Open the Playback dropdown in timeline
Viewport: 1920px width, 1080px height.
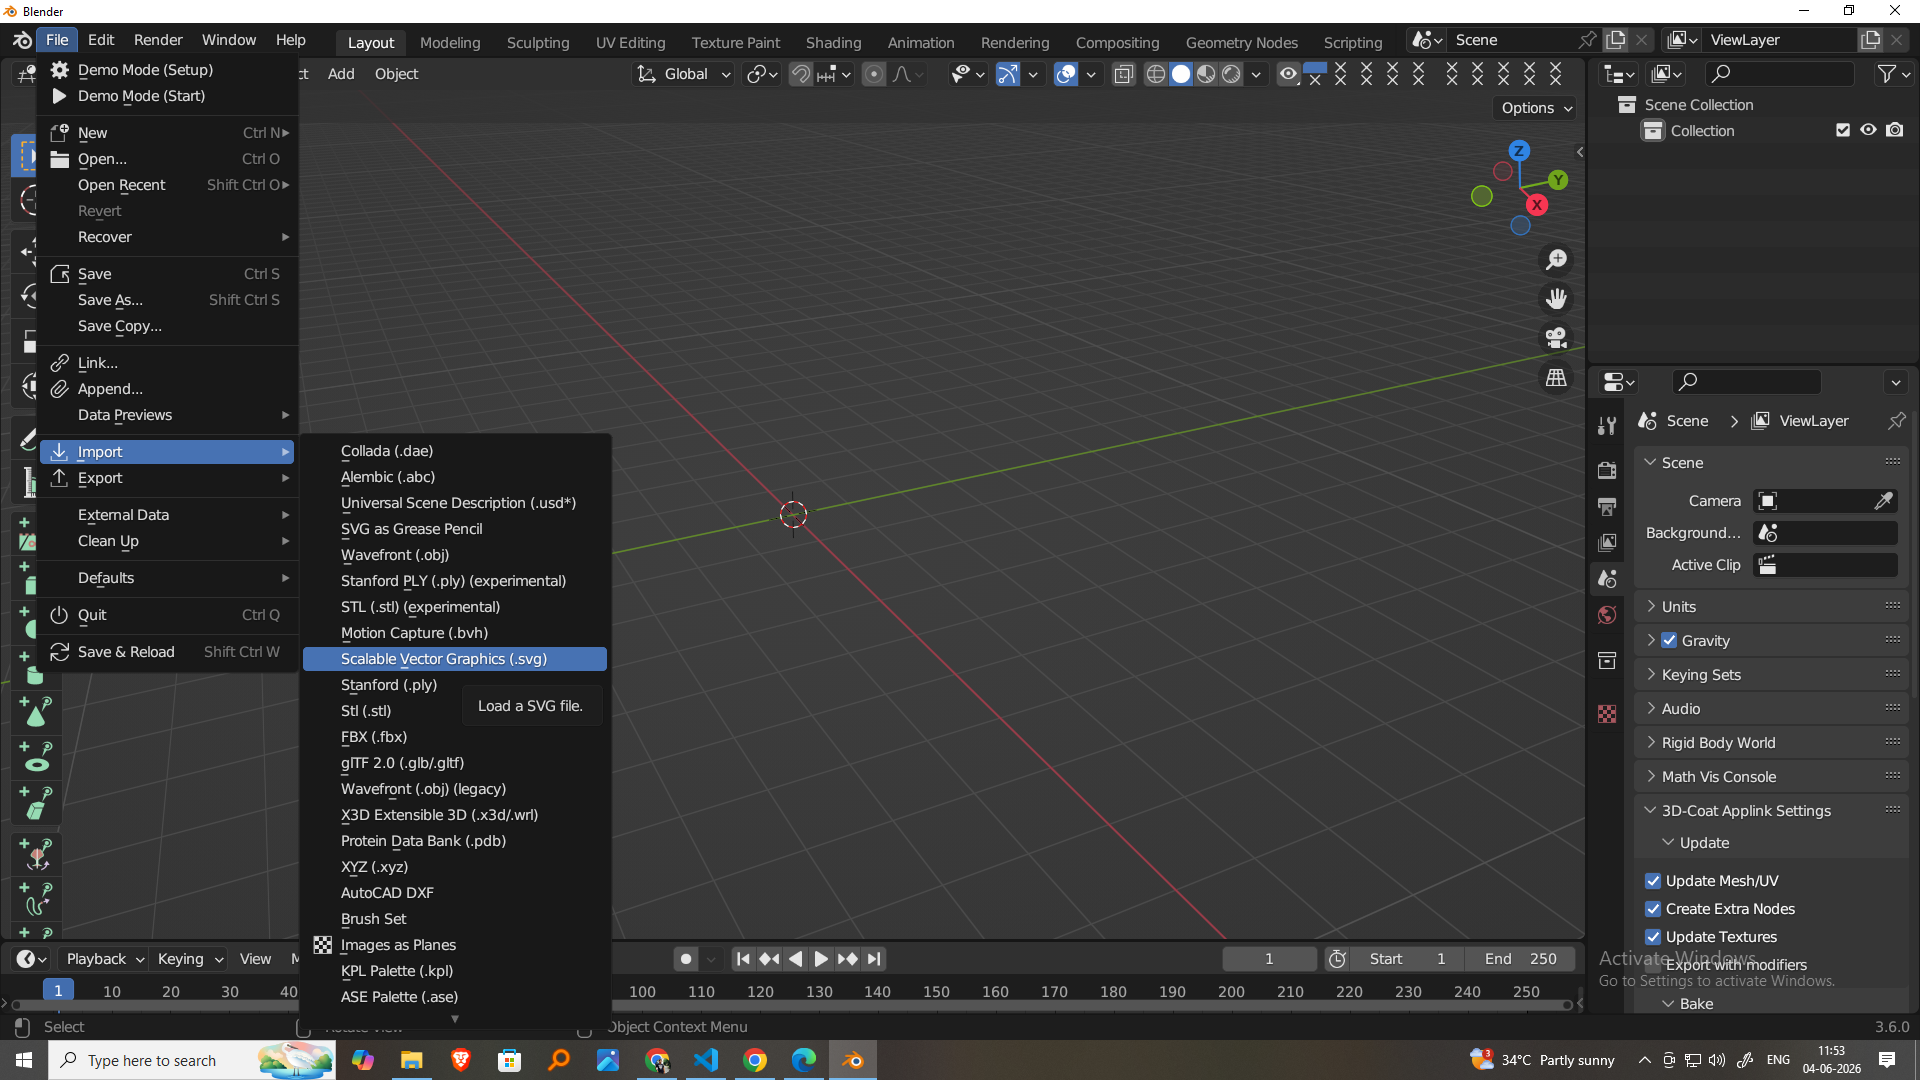[x=104, y=959]
